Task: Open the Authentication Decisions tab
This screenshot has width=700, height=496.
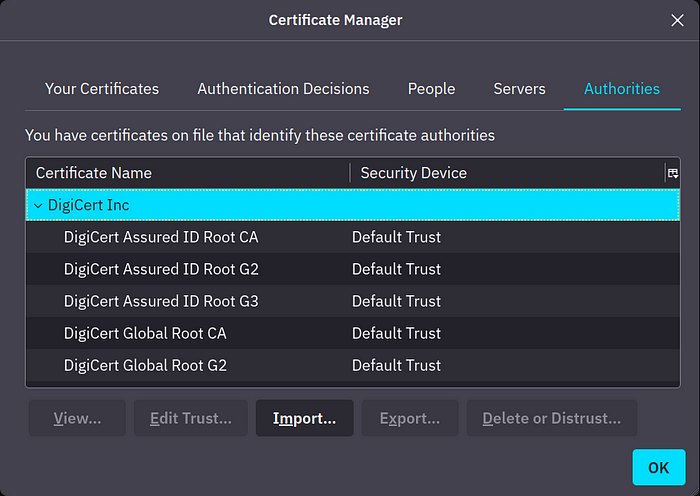Action: click(x=283, y=89)
